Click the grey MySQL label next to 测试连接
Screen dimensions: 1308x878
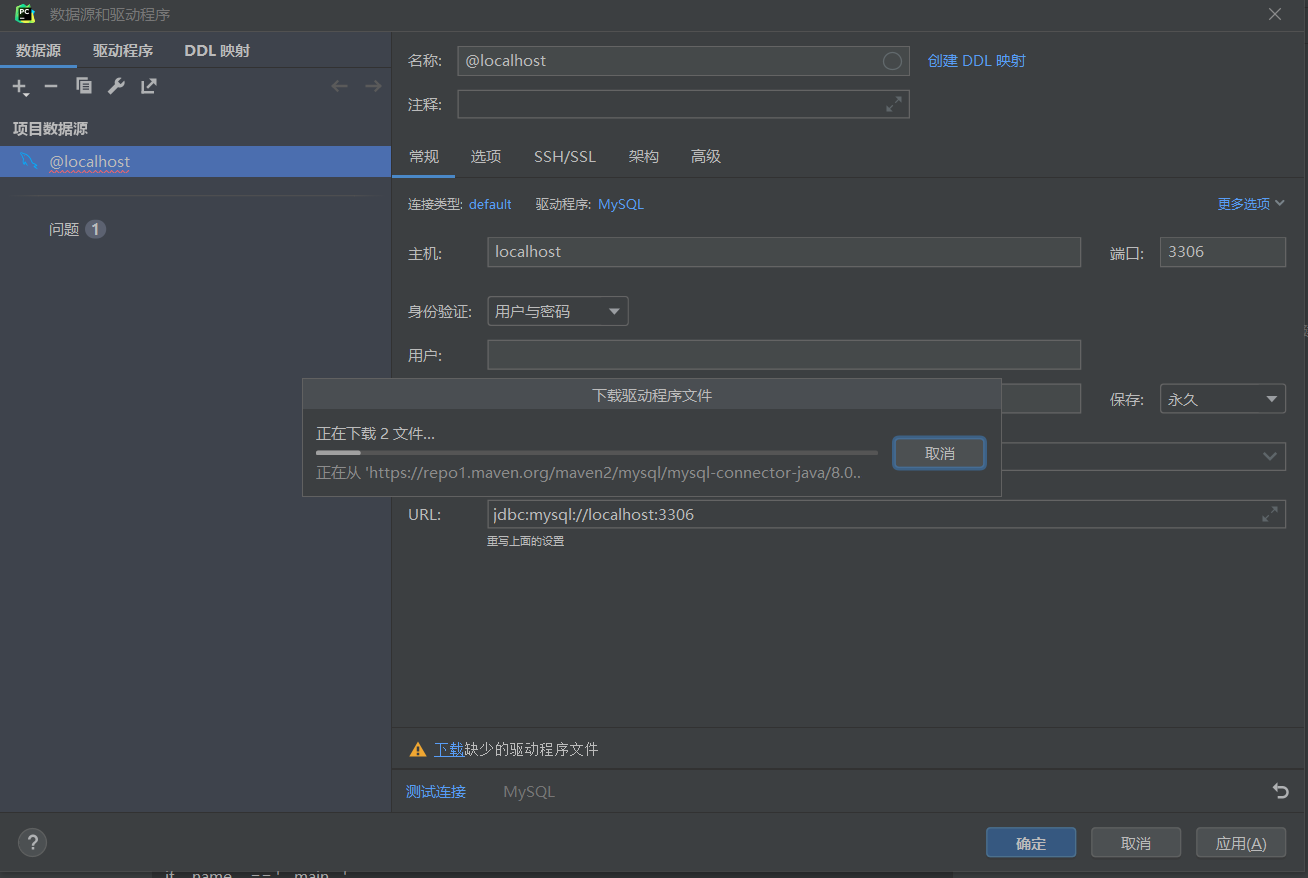tap(529, 792)
